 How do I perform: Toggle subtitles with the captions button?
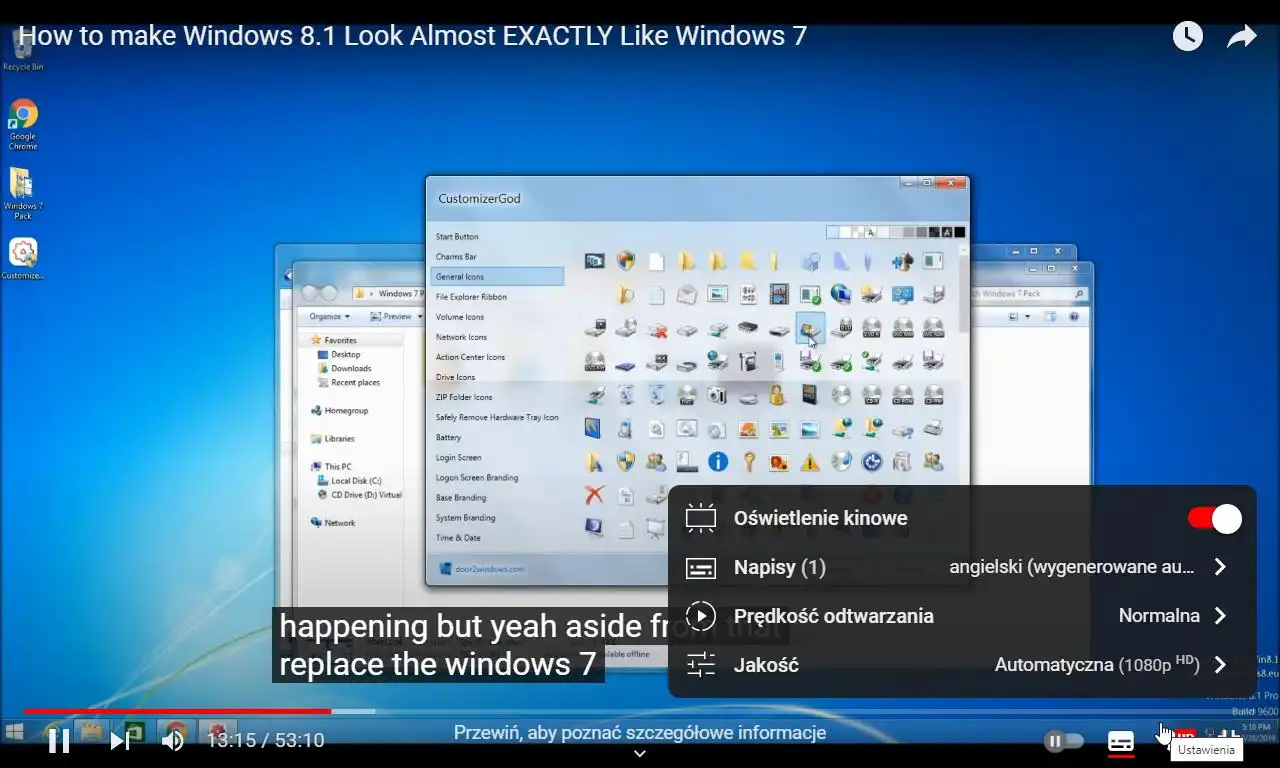point(1121,742)
